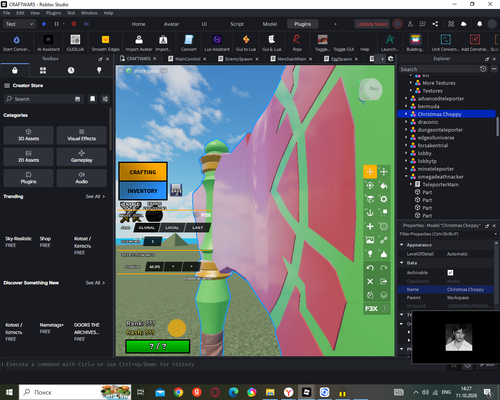The width and height of the screenshot is (500, 400).
Task: Open the Lux Assistant plugin
Action: [x=217, y=43]
